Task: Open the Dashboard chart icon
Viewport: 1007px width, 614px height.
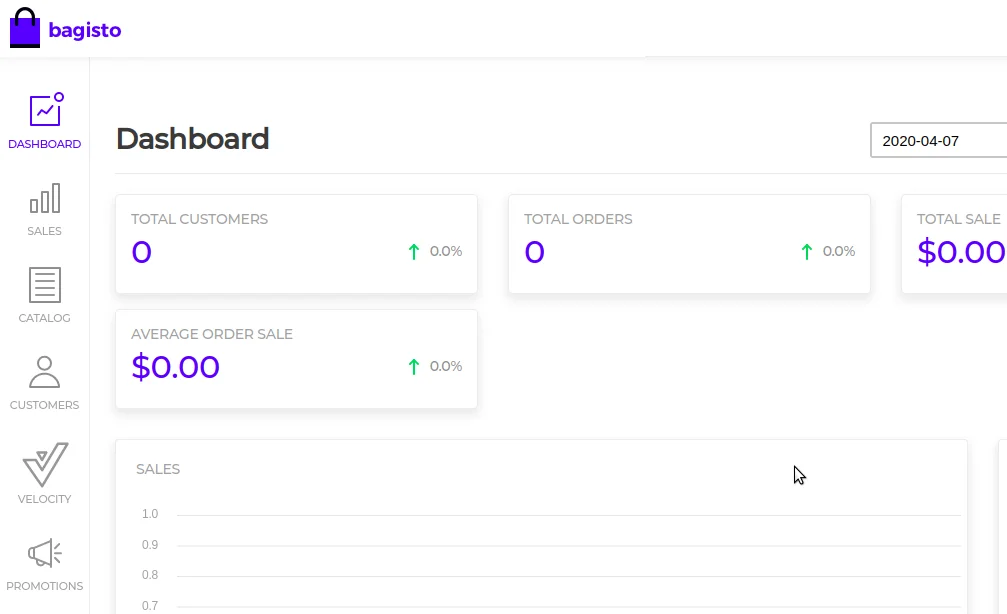Action: tap(45, 110)
